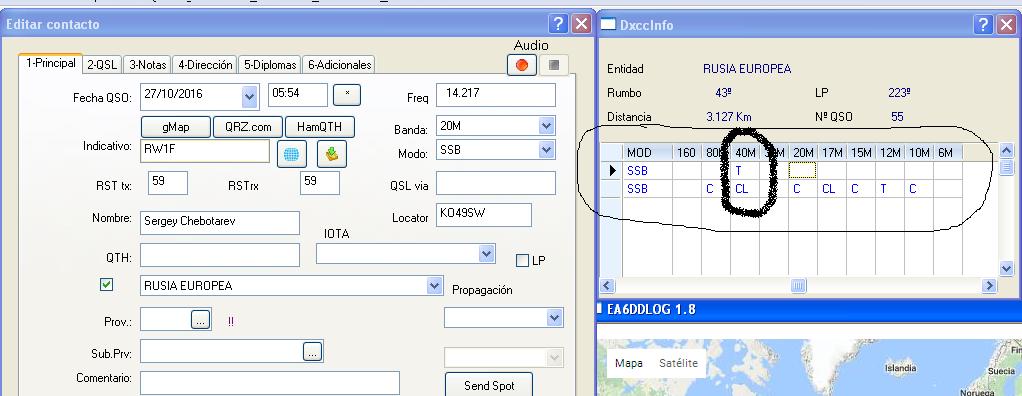The height and width of the screenshot is (396, 1022).
Task: Click the 15M column header in DxccInfo
Action: point(861,152)
